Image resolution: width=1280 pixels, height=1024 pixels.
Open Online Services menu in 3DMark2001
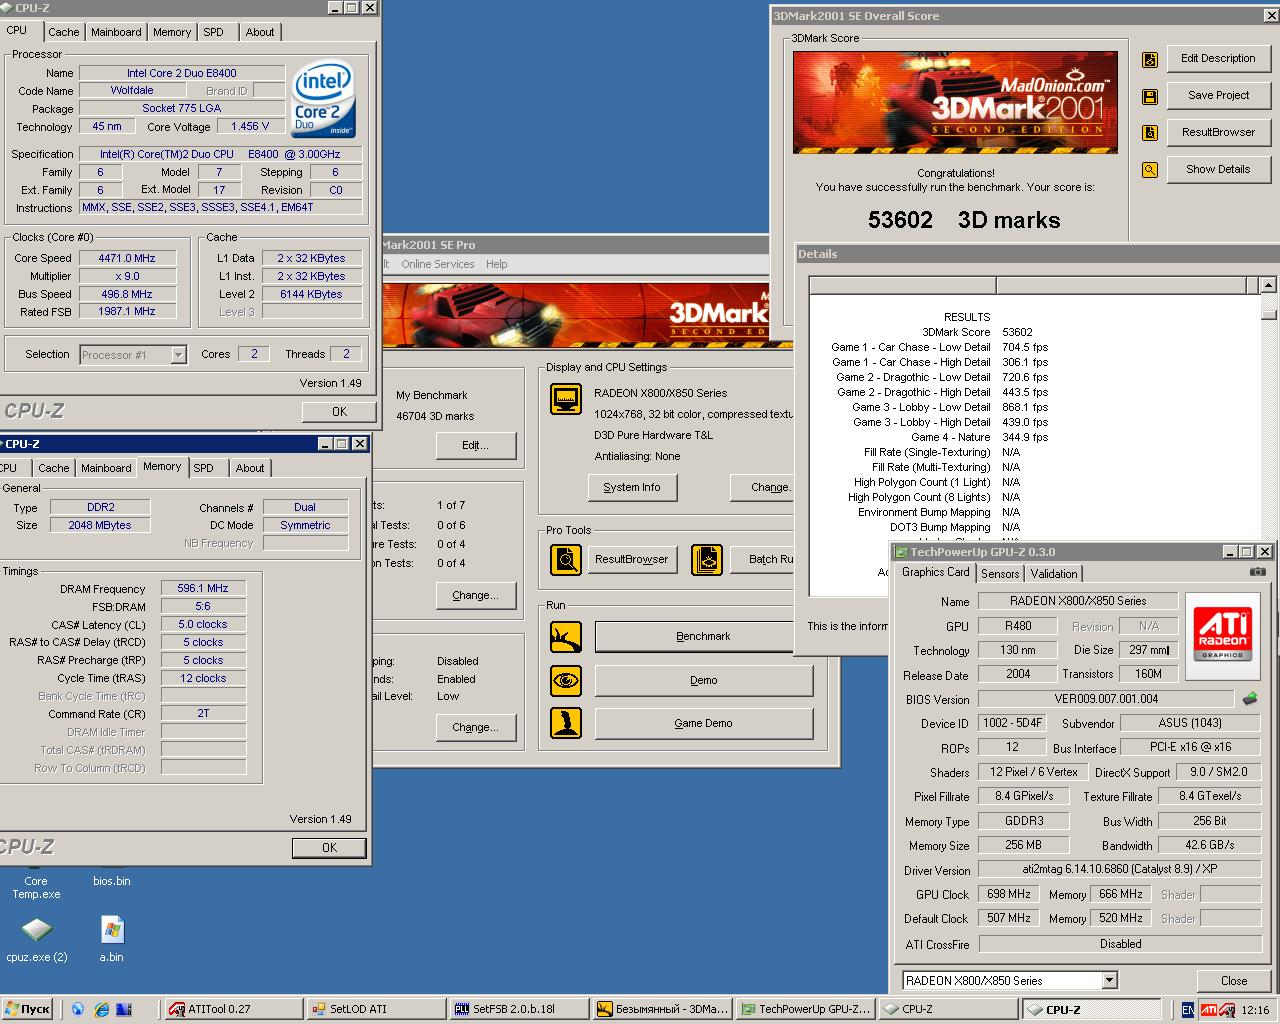pyautogui.click(x=437, y=264)
